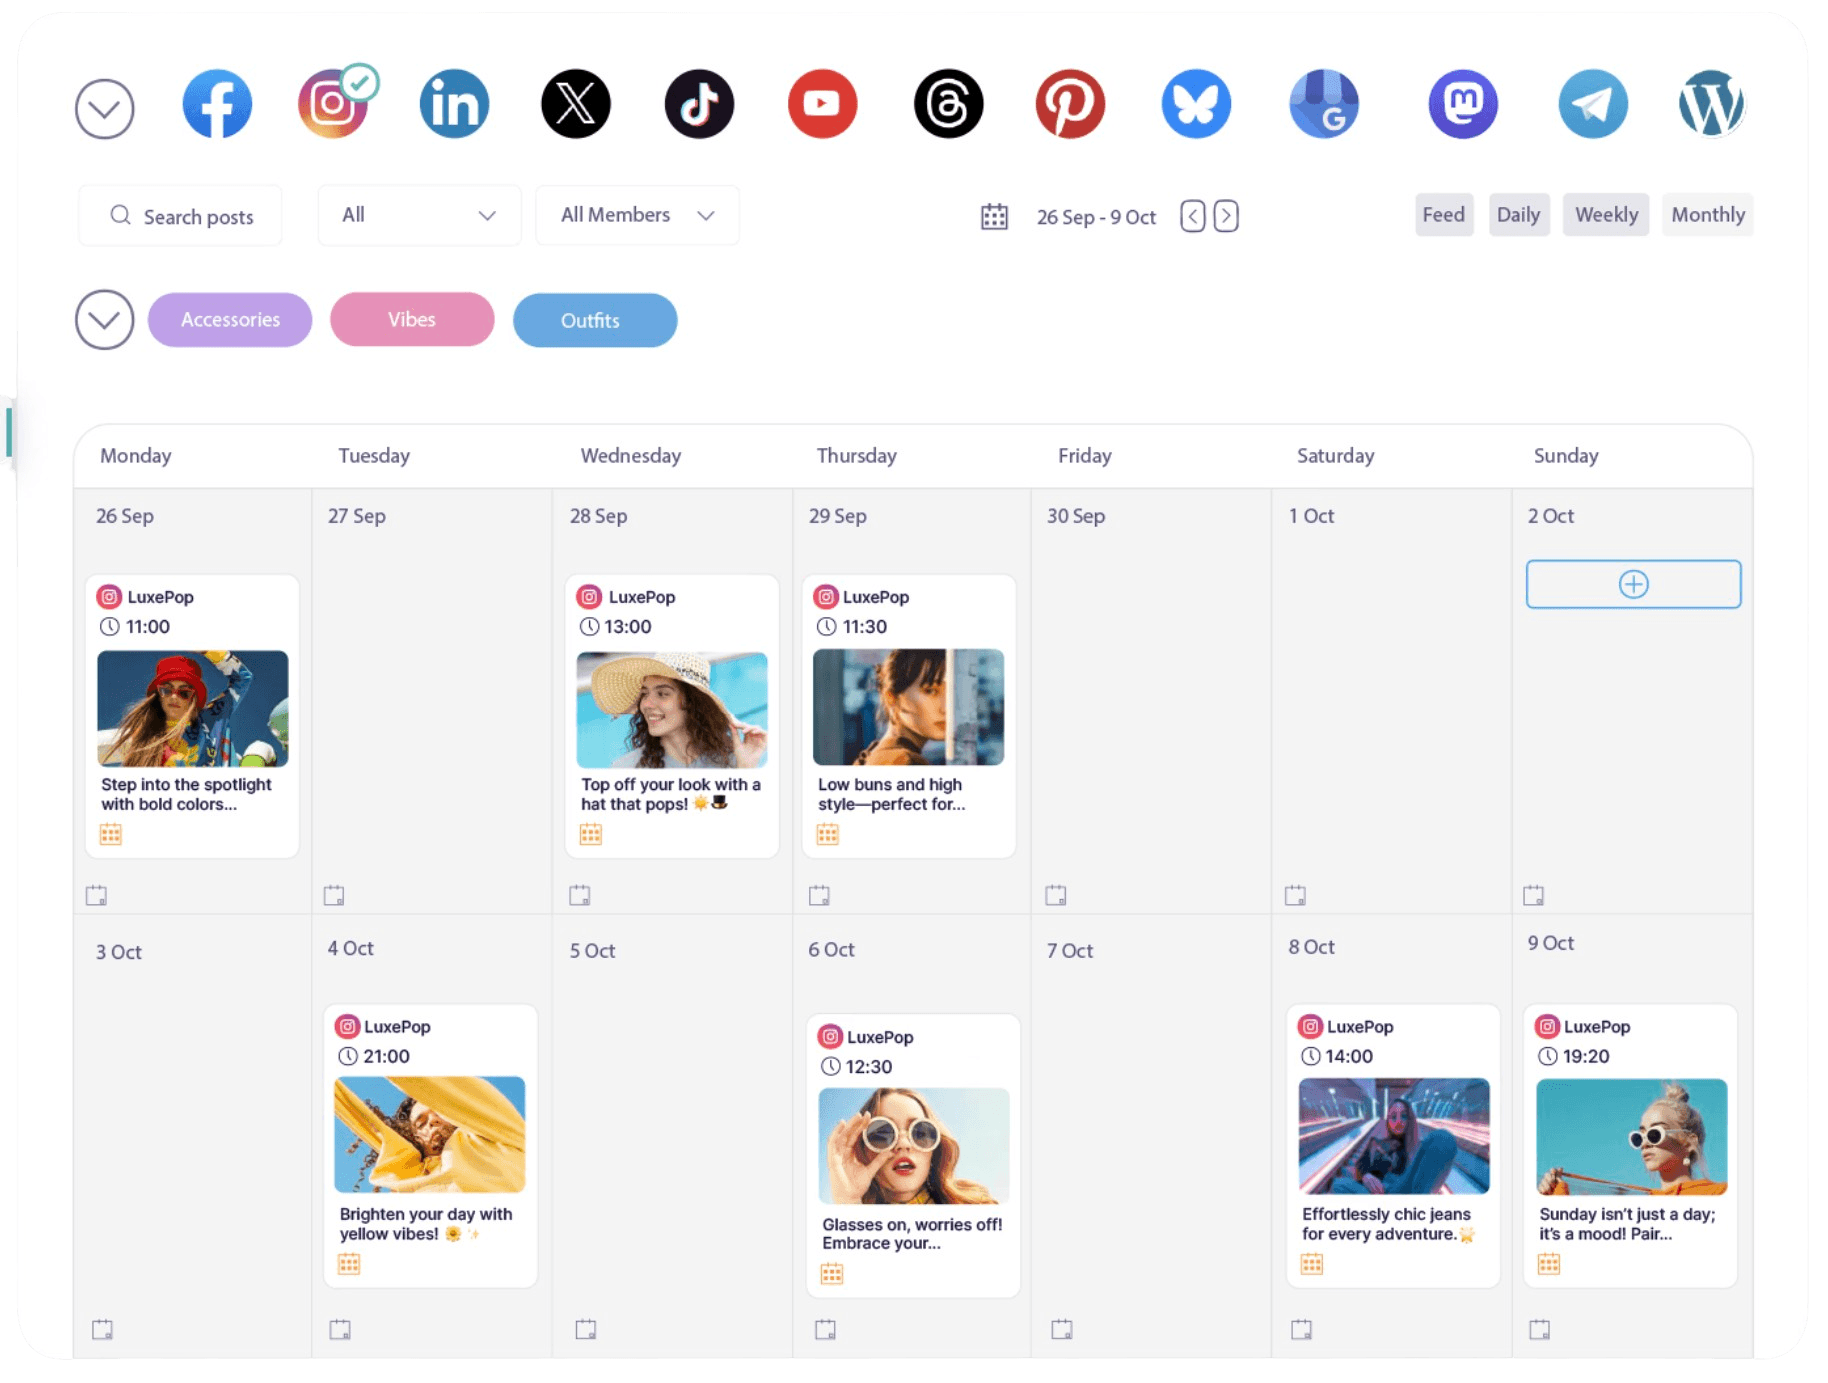The width and height of the screenshot is (1828, 1383).
Task: Select the Google Business Profile icon
Action: (x=1324, y=104)
